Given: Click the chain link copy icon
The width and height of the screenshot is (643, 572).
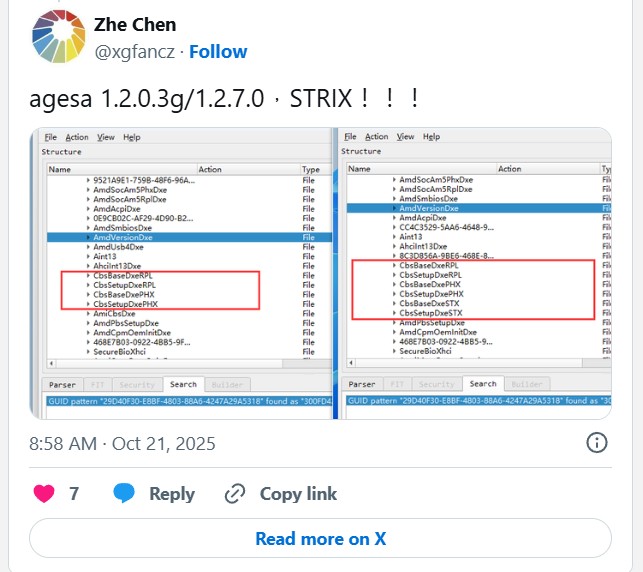Looking at the screenshot, I should click(x=235, y=493).
